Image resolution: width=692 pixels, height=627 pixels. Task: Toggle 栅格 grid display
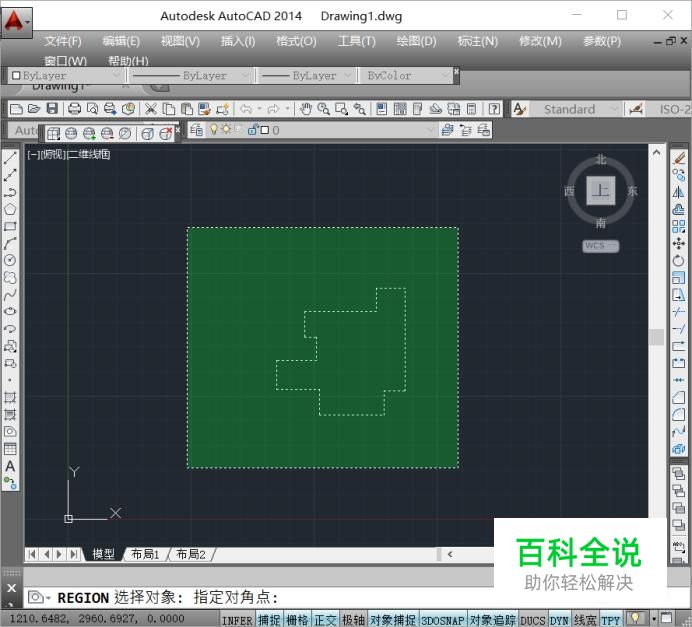(x=297, y=620)
